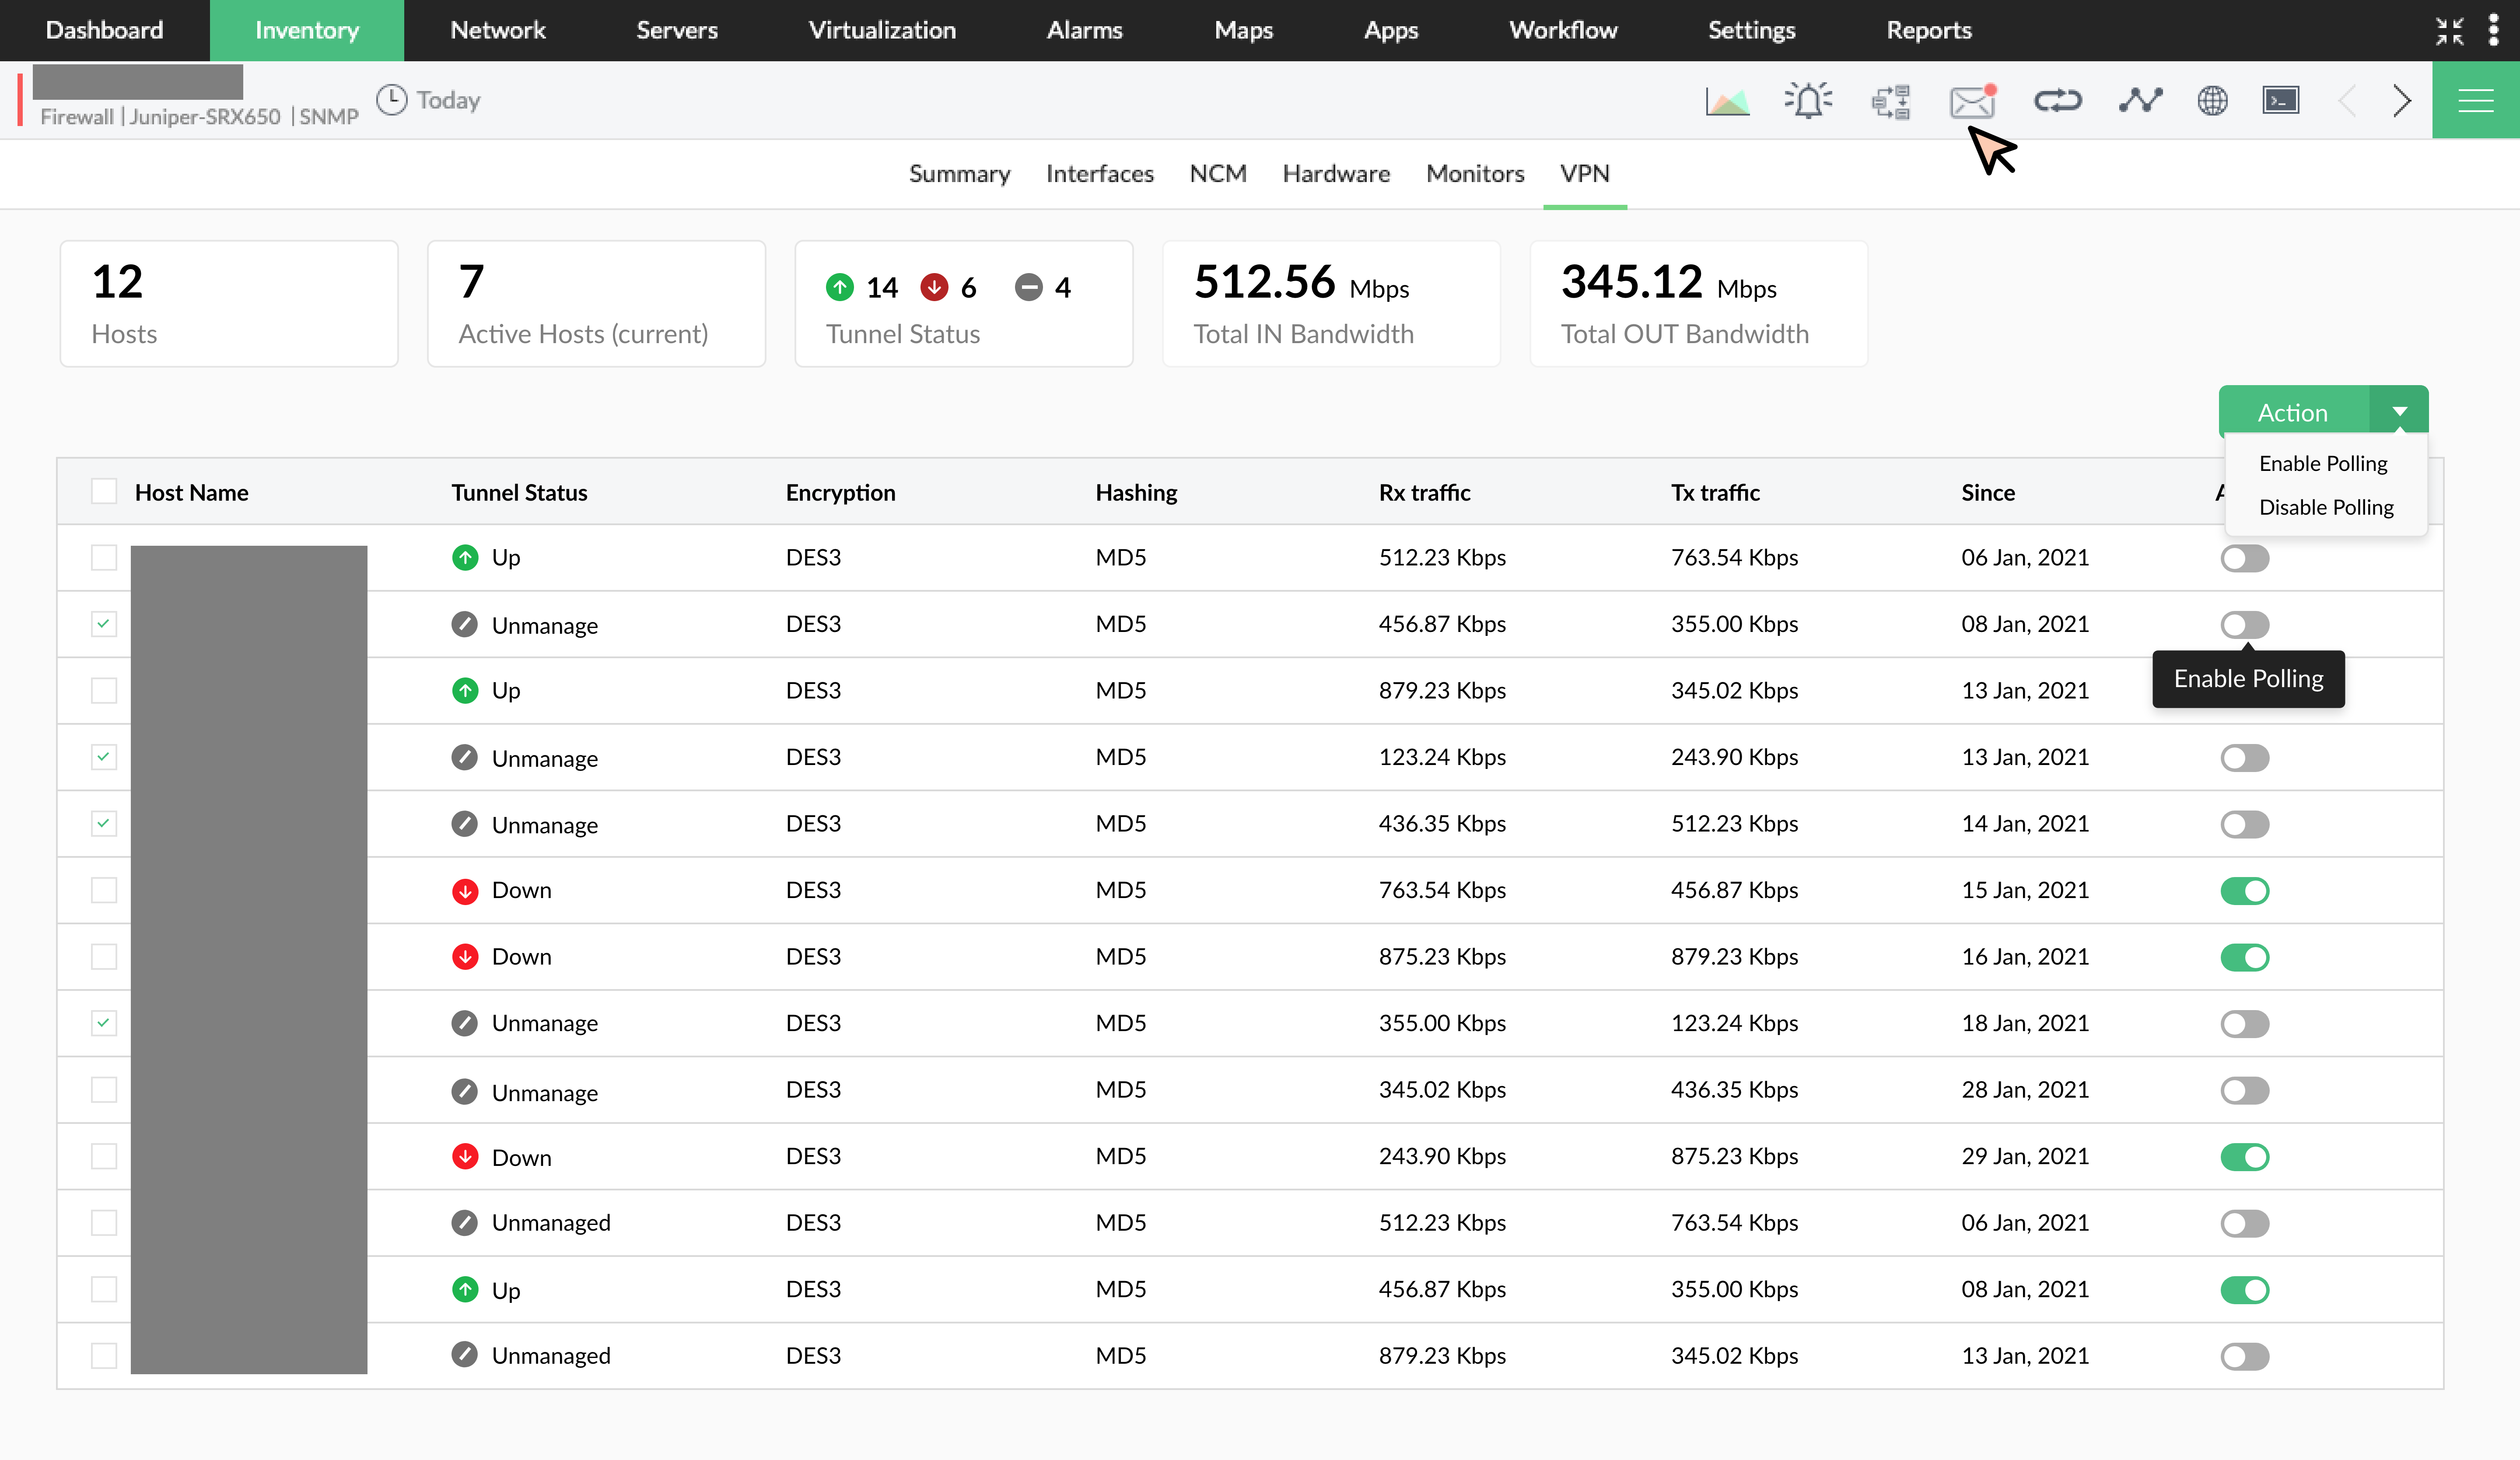The width and height of the screenshot is (2520, 1460).
Task: Click the clock icon beside Today
Action: 391,99
